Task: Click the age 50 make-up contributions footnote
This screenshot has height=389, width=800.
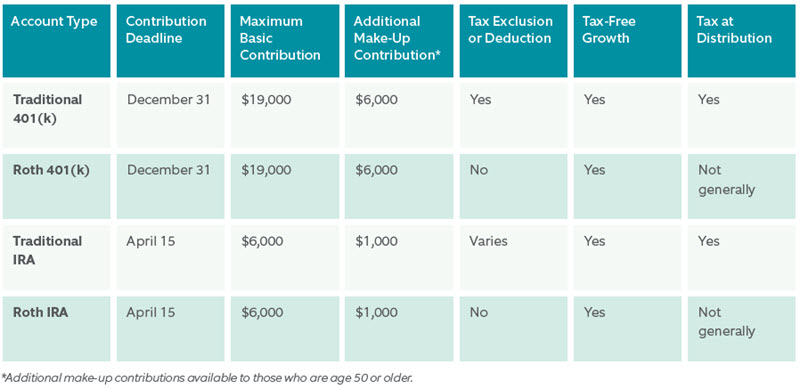Action: pos(208,379)
